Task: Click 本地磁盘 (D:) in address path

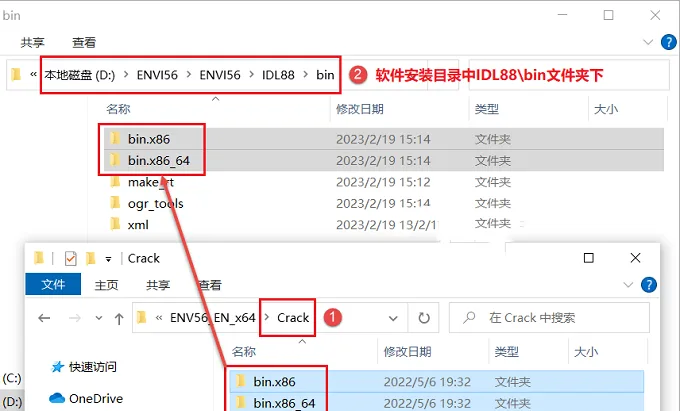Action: tap(80, 75)
